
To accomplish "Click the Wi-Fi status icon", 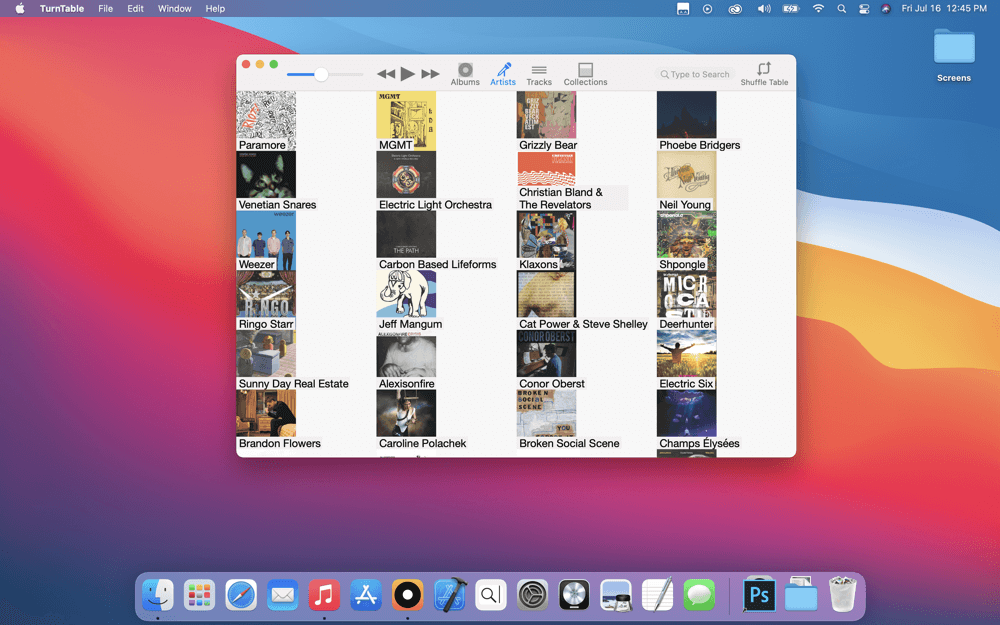I will [x=818, y=8].
